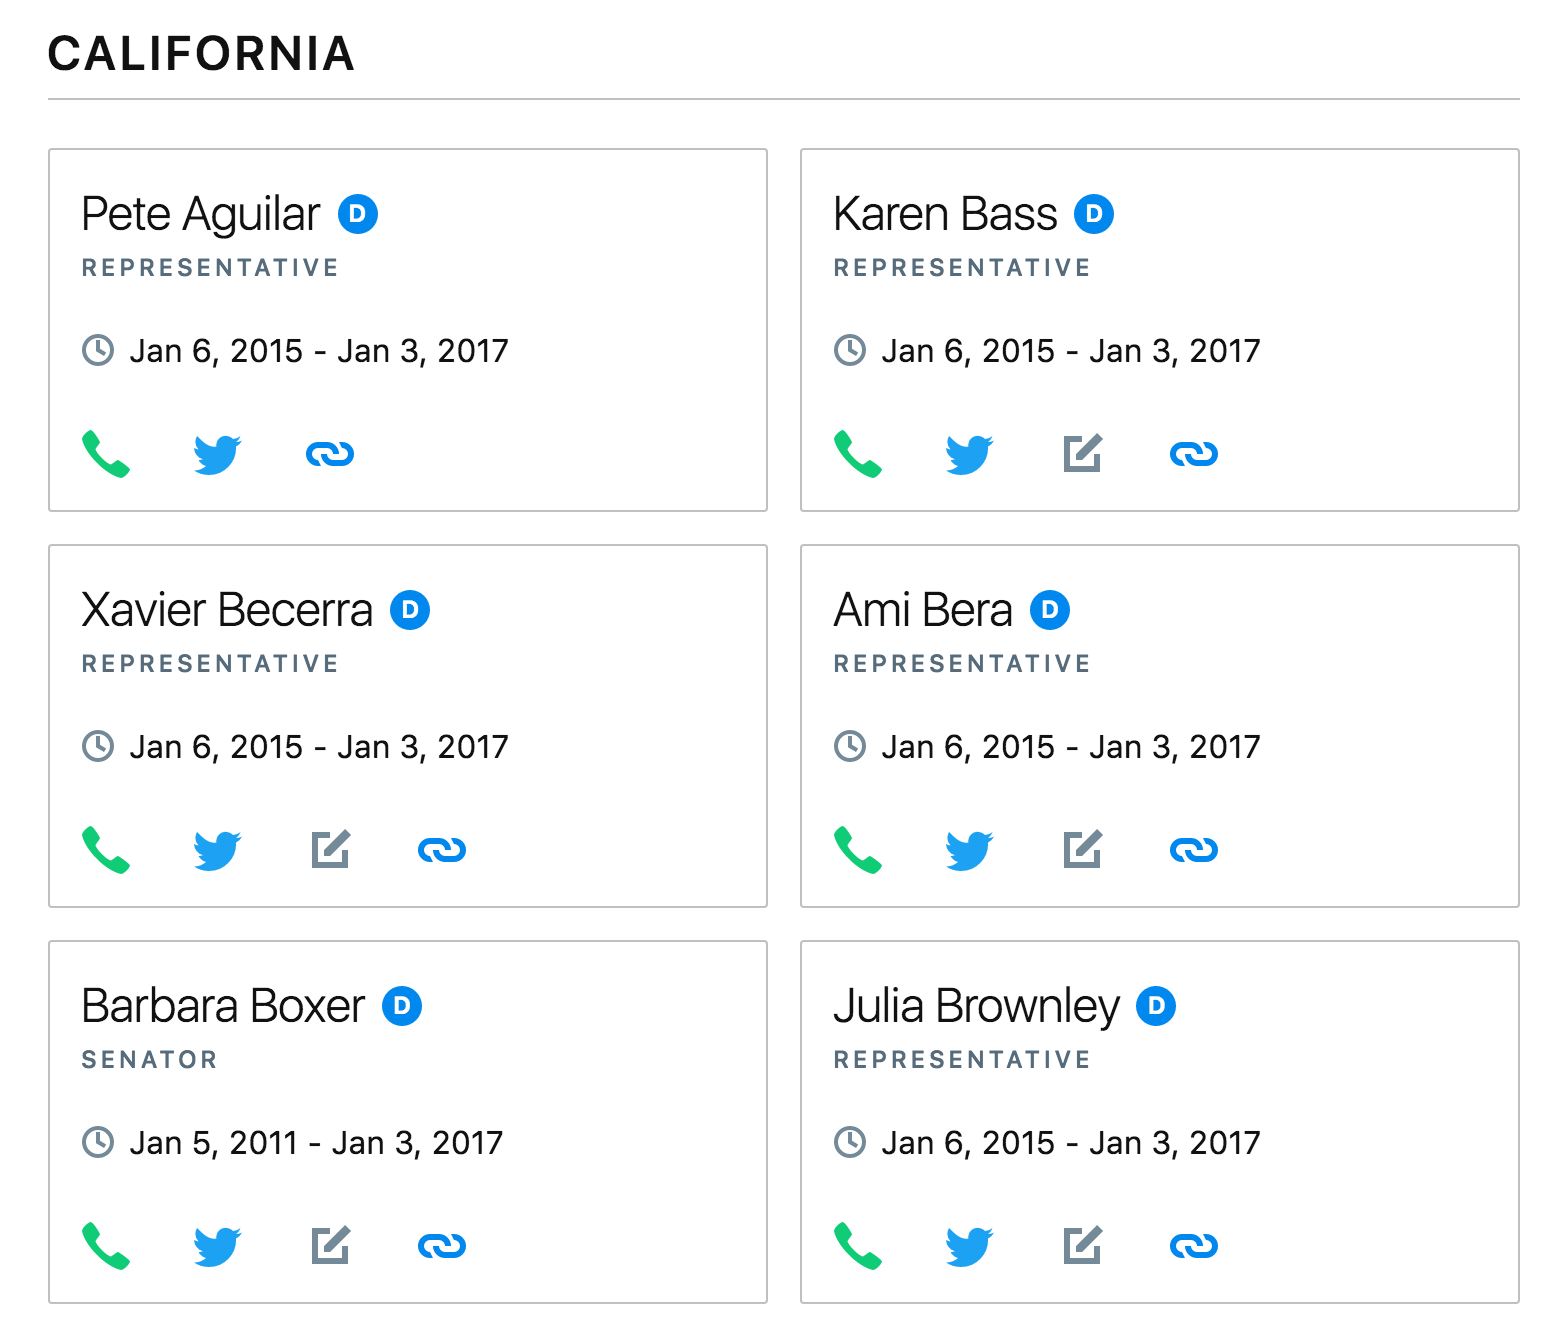Open Julia Brownley's Twitter profile
The width and height of the screenshot is (1564, 1330).
click(969, 1246)
